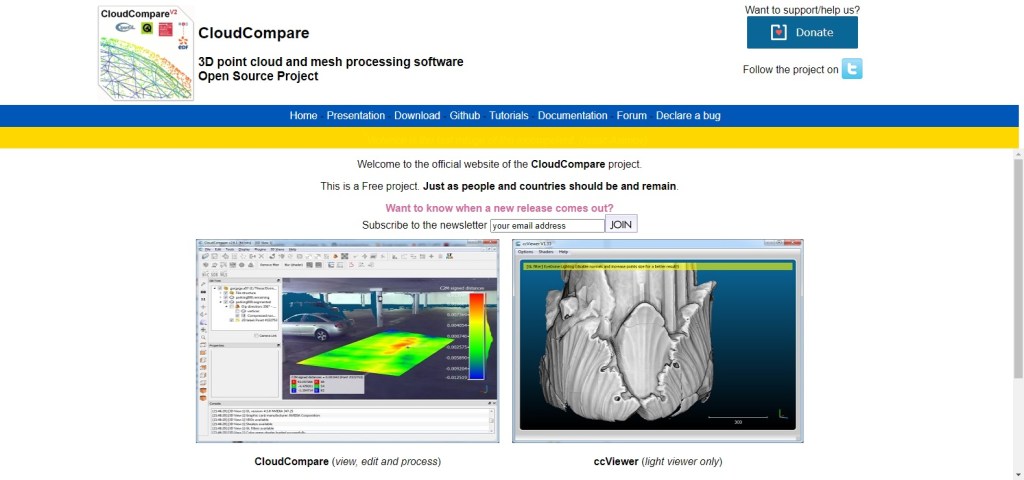1024x480 pixels.
Task: Open the Presentation menu item
Action: tap(355, 116)
